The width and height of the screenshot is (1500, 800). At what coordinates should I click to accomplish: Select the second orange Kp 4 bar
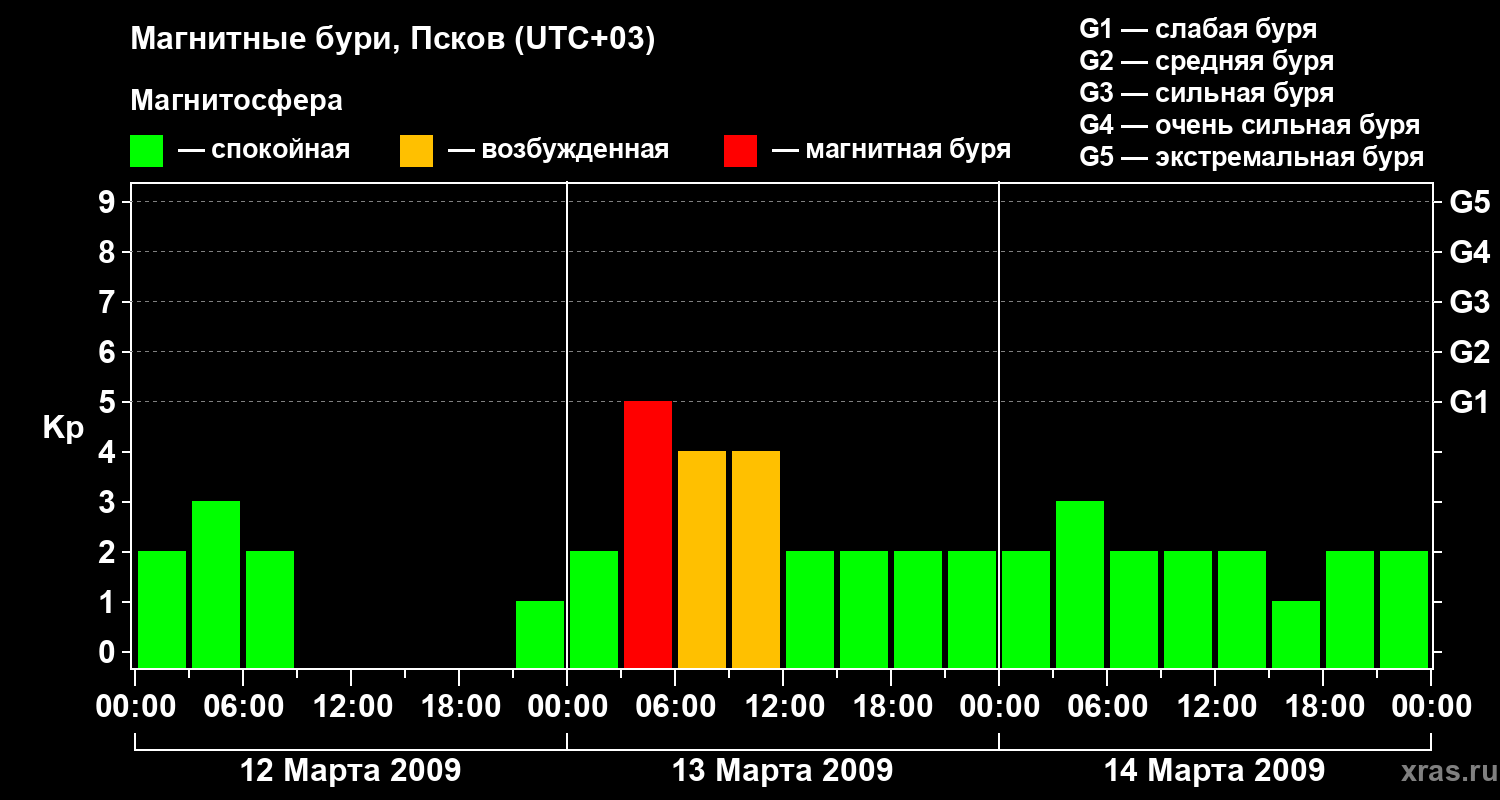pyautogui.click(x=756, y=559)
